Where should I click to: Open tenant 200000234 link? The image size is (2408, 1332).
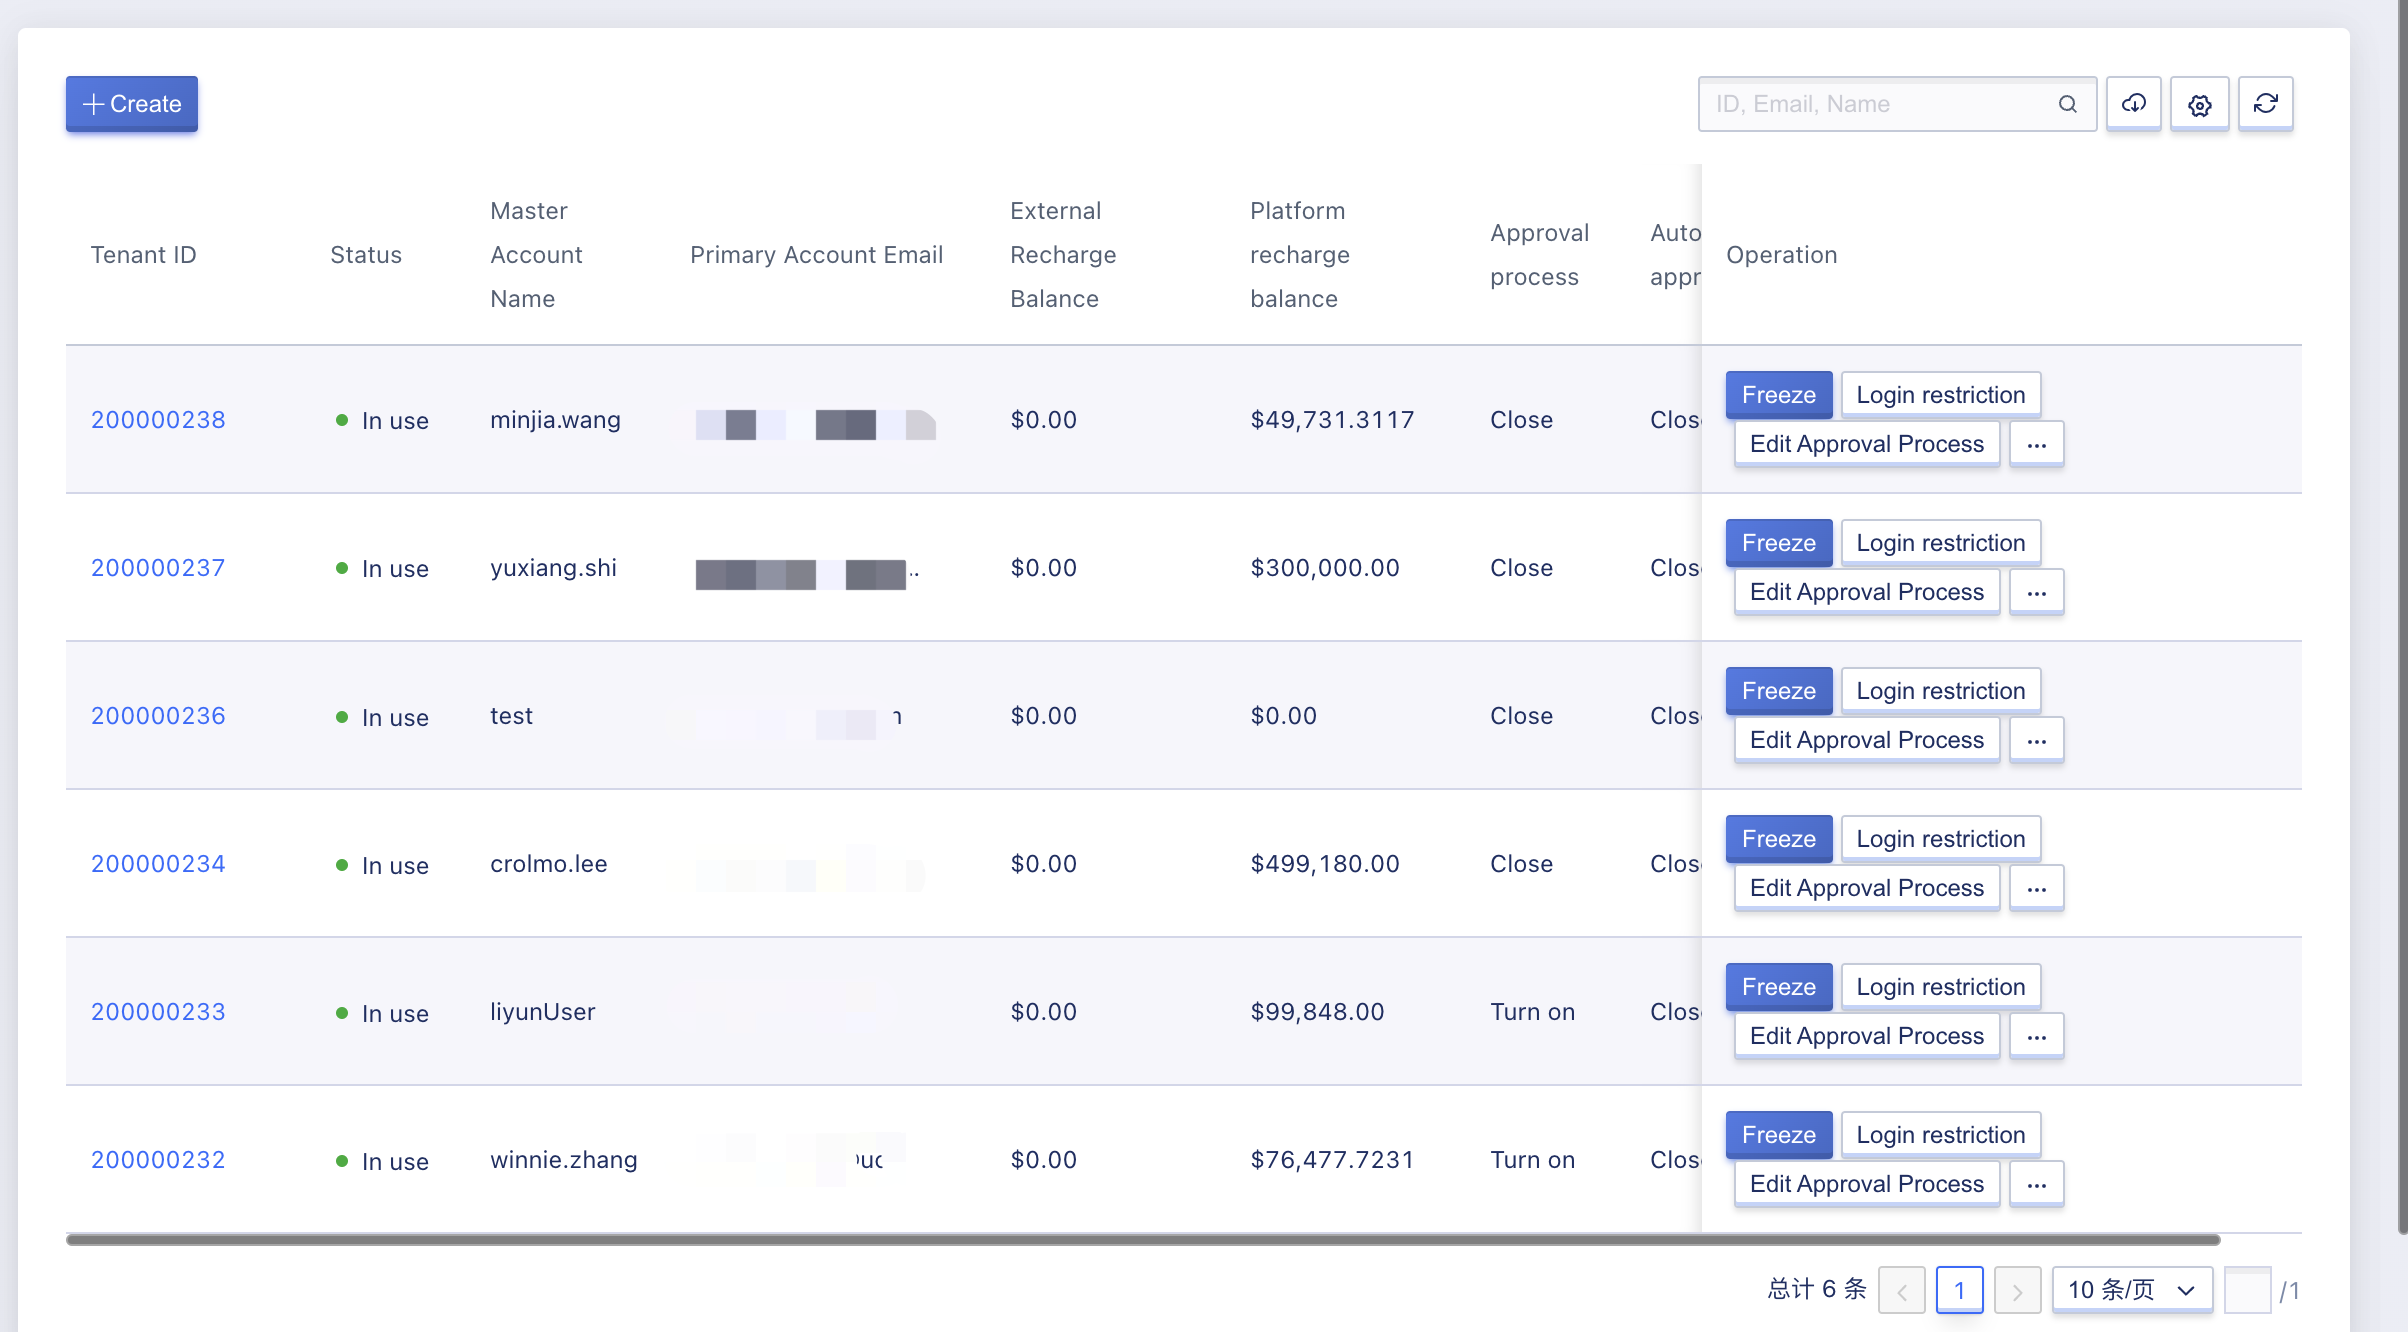[158, 864]
